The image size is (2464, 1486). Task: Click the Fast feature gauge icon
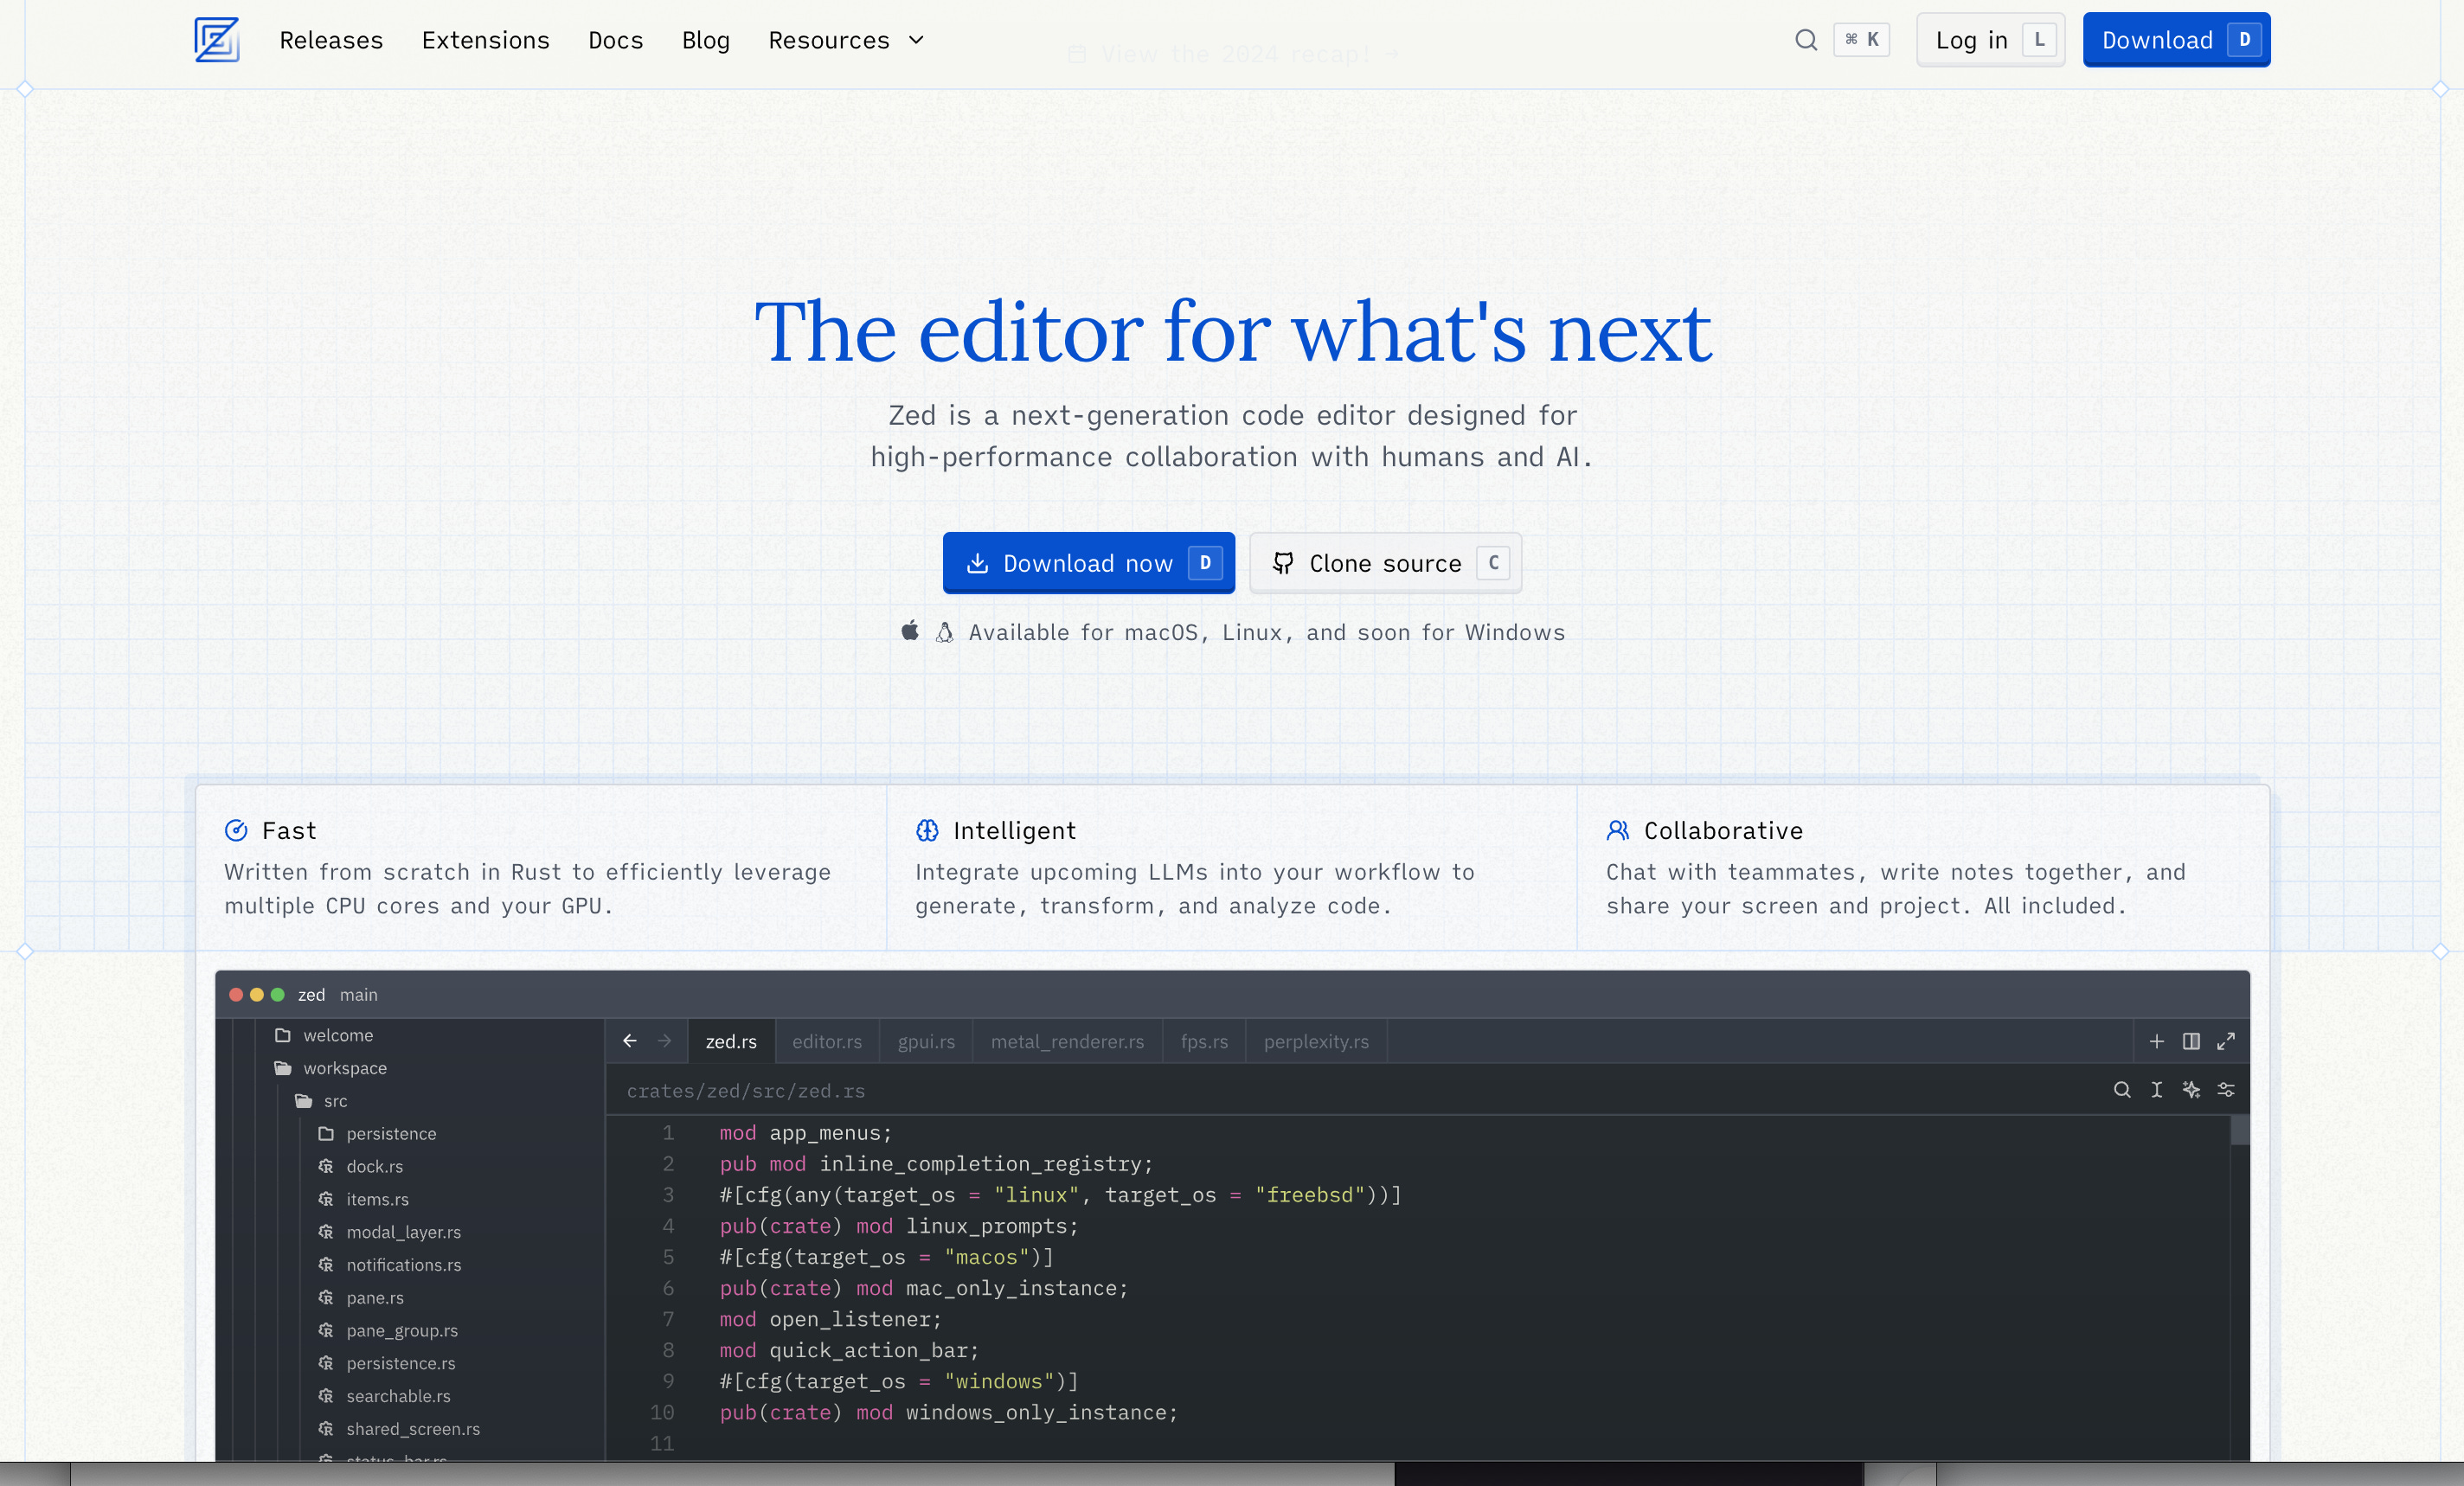(x=236, y=830)
